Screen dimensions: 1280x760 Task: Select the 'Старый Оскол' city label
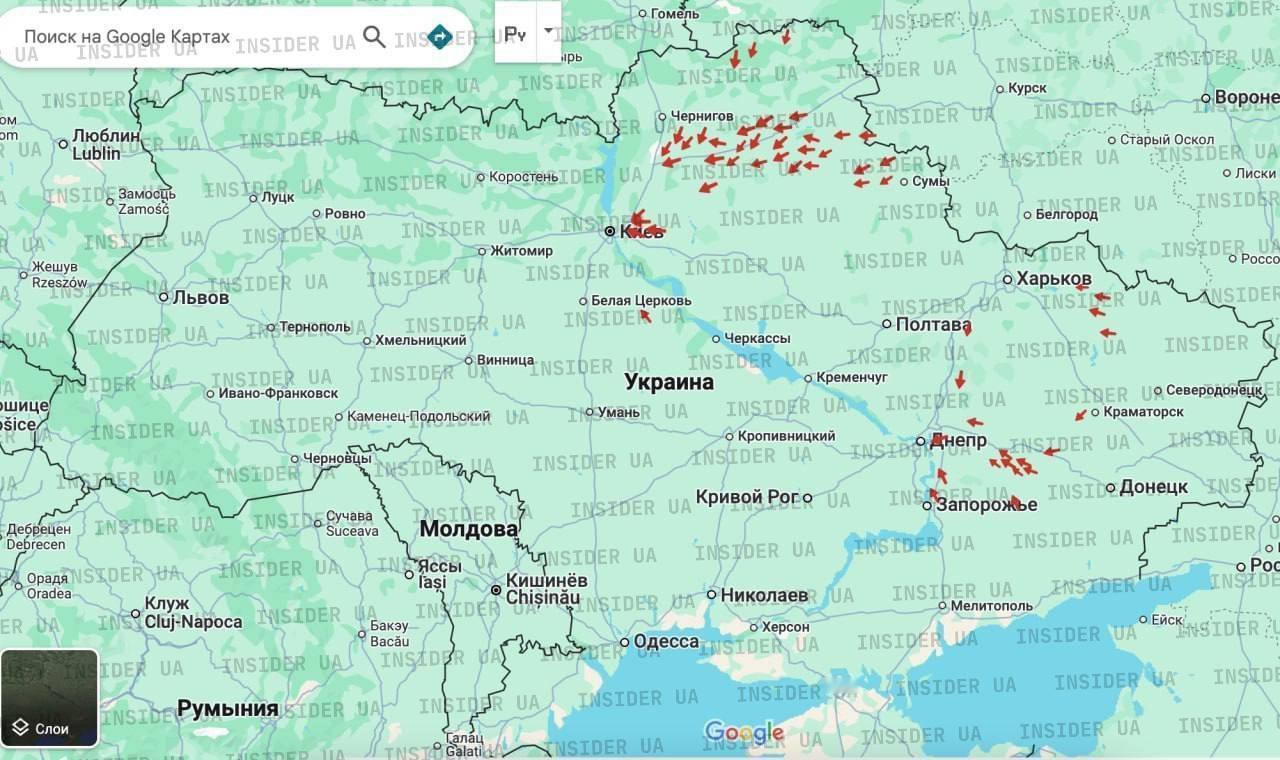pyautogui.click(x=1167, y=139)
